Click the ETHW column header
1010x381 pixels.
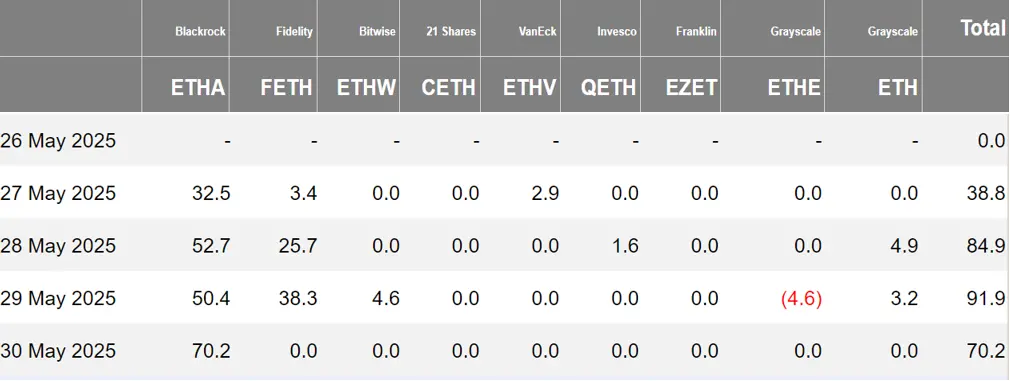367,88
